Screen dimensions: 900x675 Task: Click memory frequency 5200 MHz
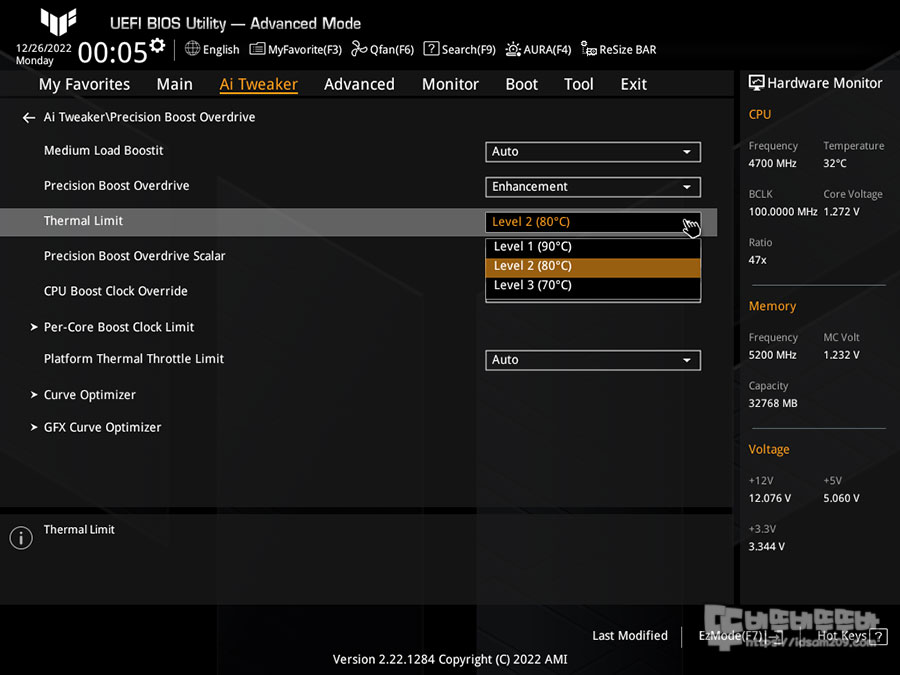(x=772, y=355)
